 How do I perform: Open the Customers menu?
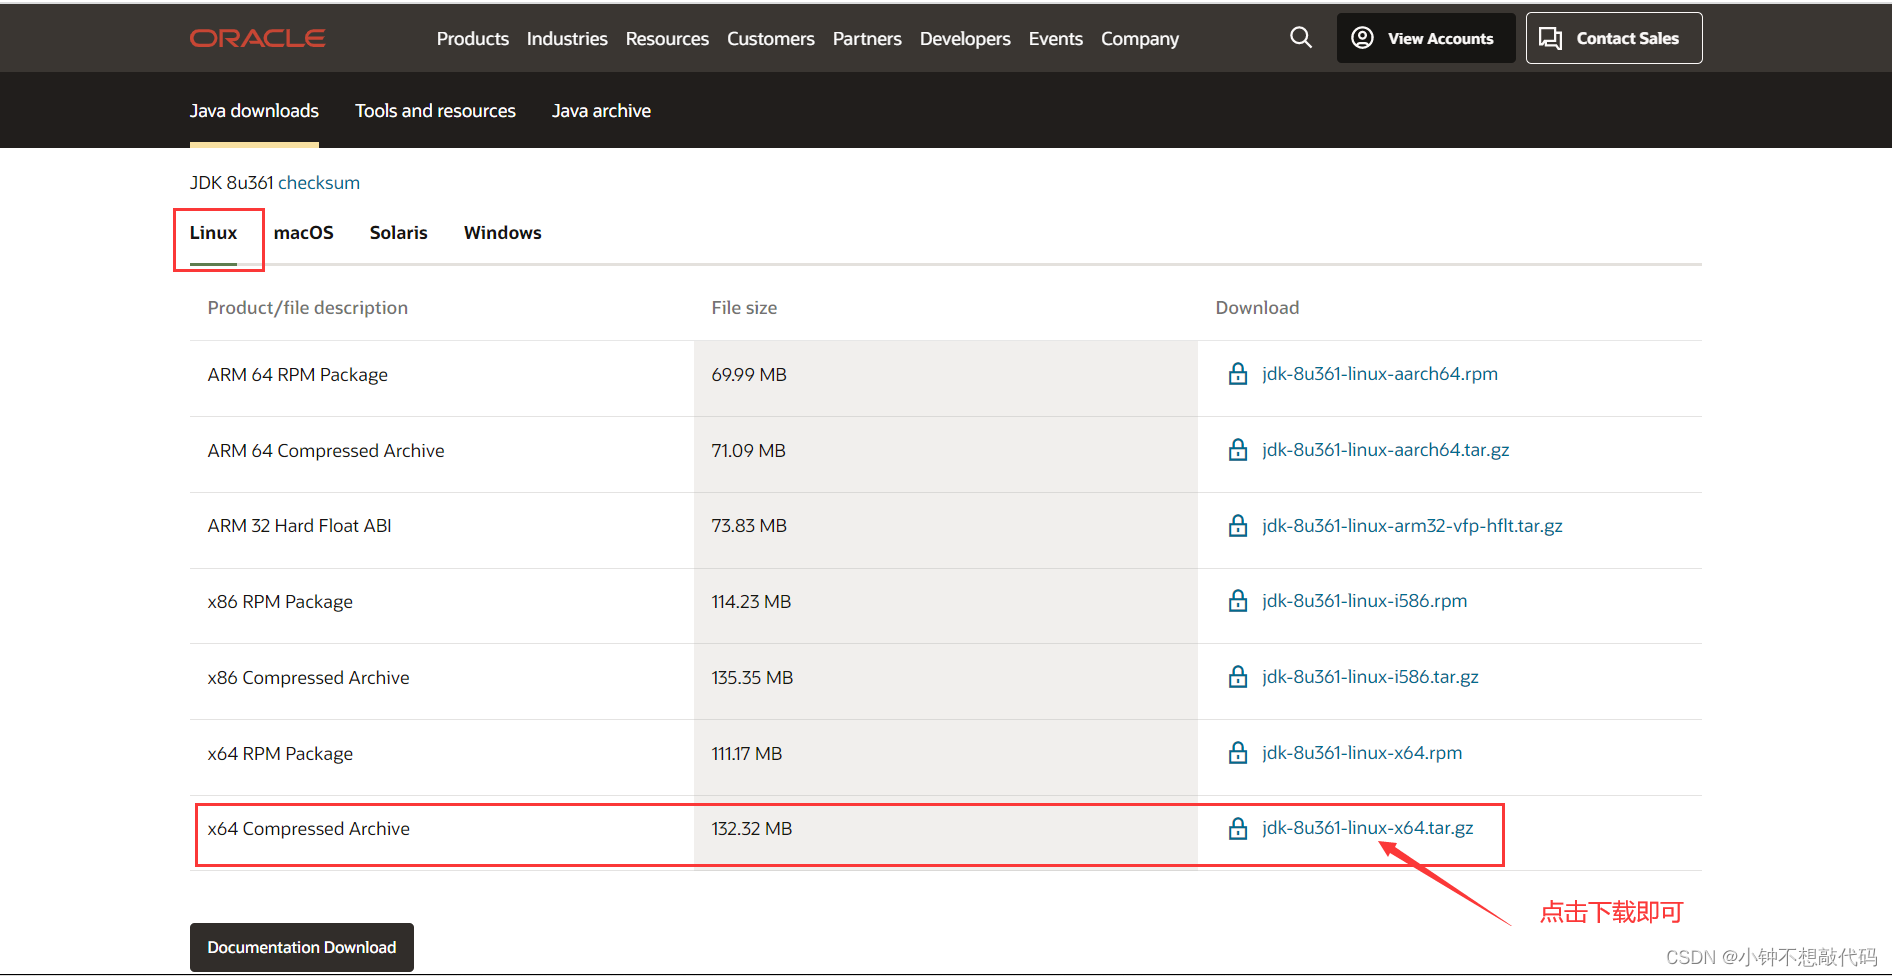(x=771, y=39)
